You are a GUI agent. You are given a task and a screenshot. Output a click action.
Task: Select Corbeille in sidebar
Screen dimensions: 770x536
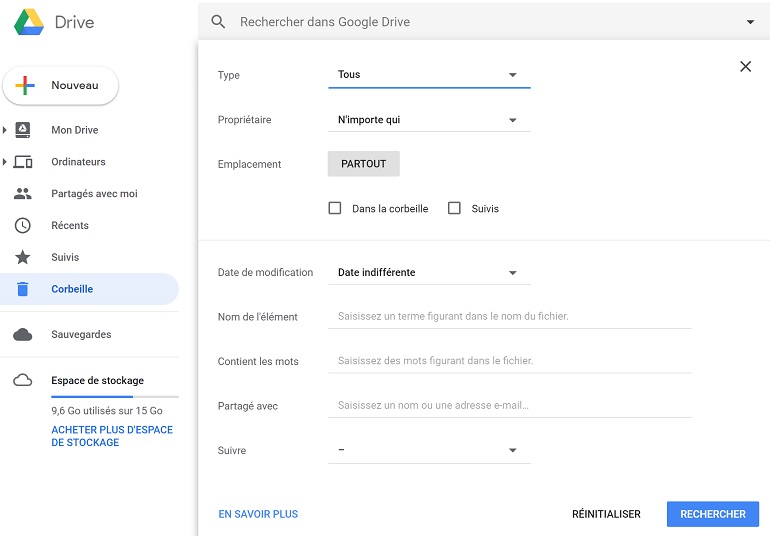coord(89,289)
